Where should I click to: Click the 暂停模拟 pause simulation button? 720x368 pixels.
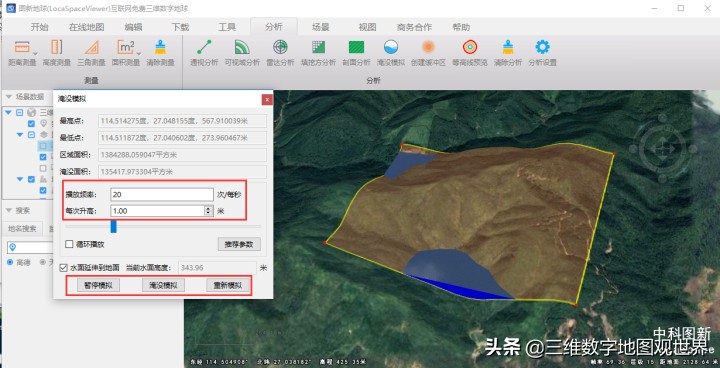pyautogui.click(x=98, y=285)
